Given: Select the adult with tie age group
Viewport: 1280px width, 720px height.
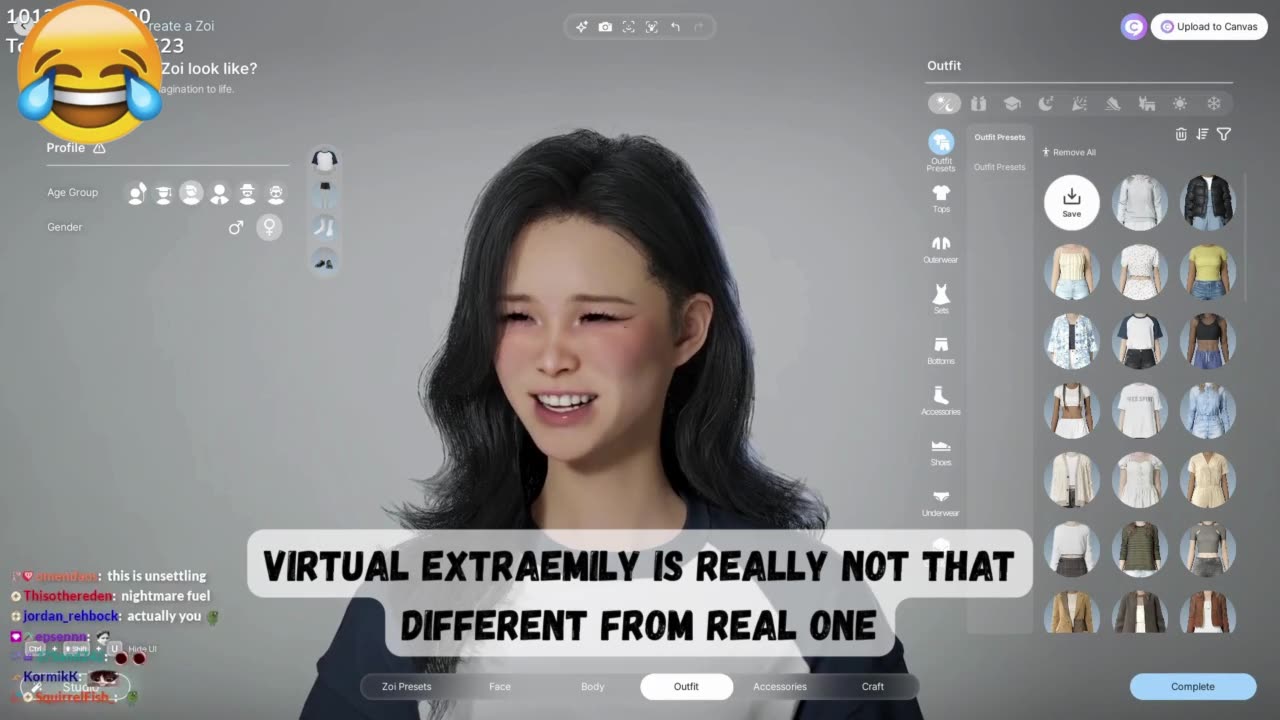Looking at the screenshot, I should point(219,193).
